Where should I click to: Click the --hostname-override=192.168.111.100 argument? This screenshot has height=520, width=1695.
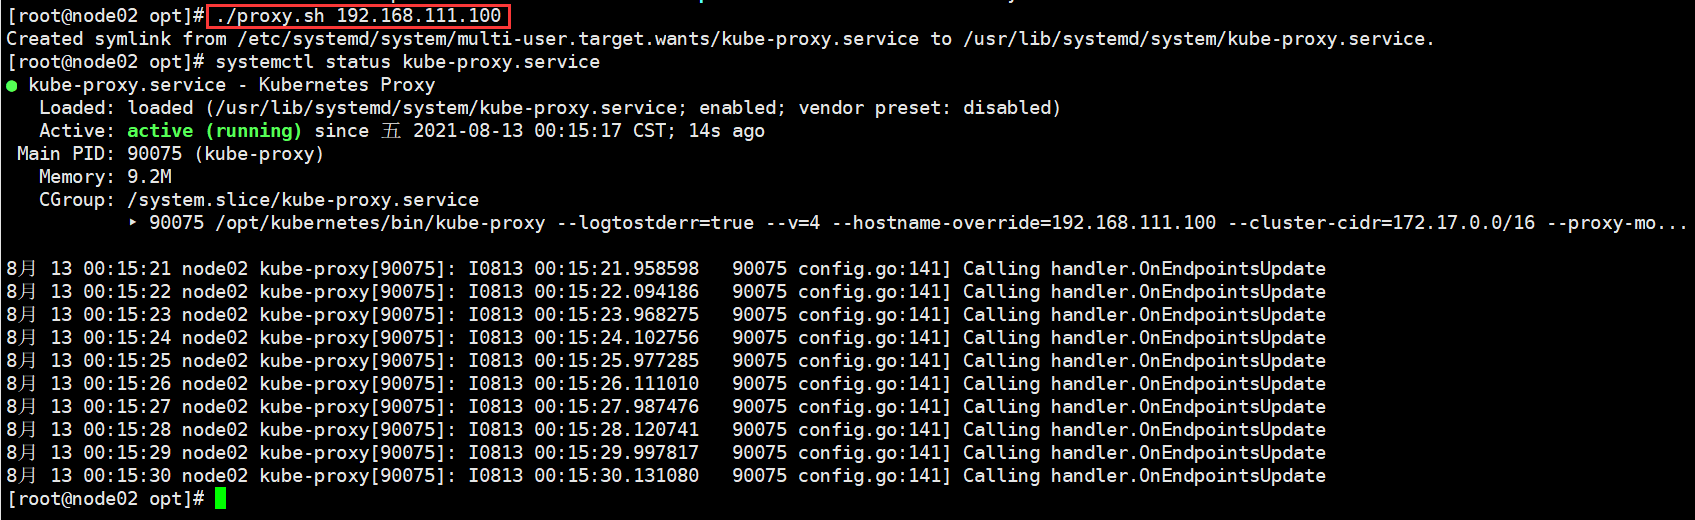(x=1024, y=223)
